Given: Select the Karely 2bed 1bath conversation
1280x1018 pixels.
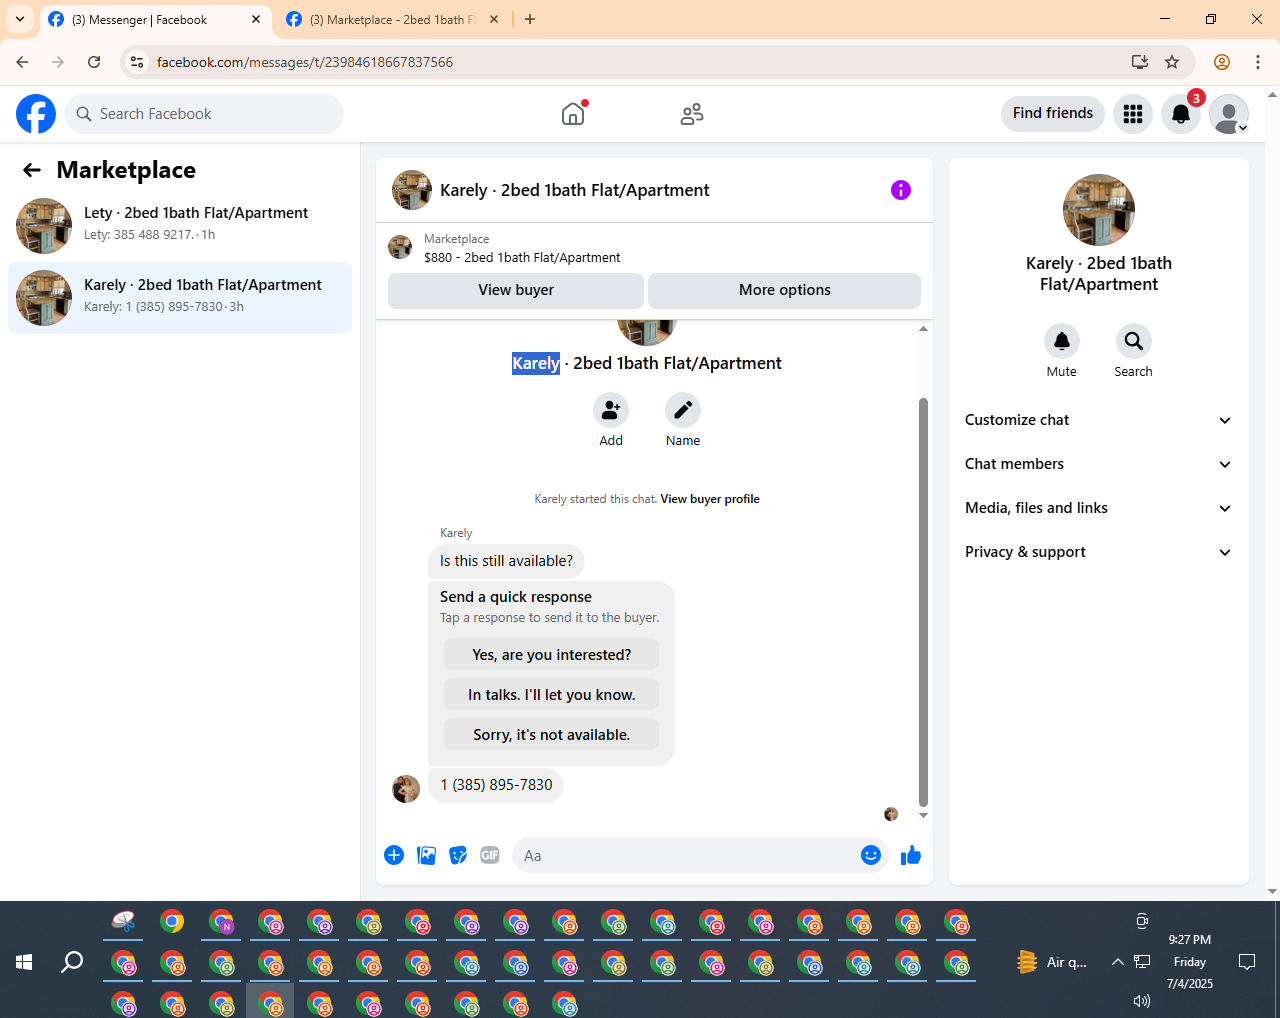Looking at the screenshot, I should (x=180, y=298).
